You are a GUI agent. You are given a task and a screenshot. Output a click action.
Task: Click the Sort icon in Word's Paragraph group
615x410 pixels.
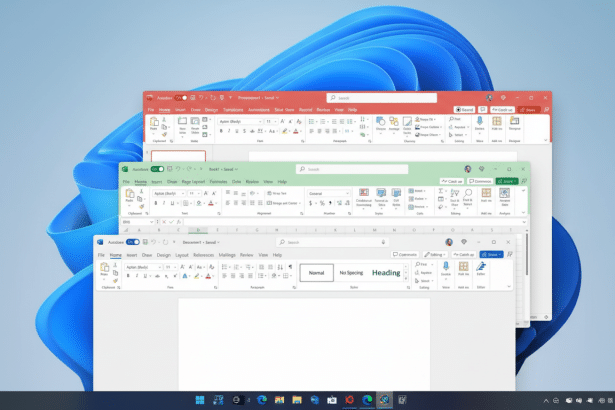tap(280, 267)
